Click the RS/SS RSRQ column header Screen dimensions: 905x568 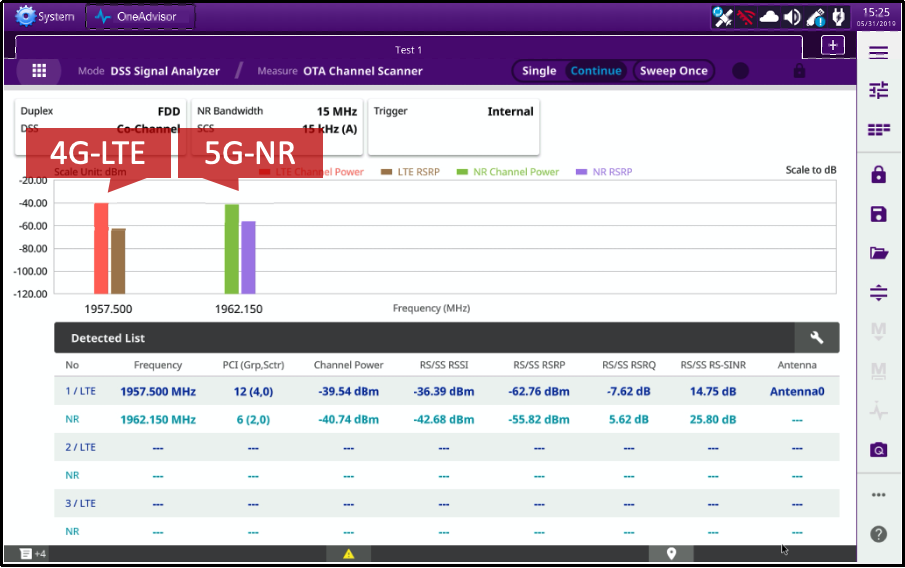(x=629, y=365)
